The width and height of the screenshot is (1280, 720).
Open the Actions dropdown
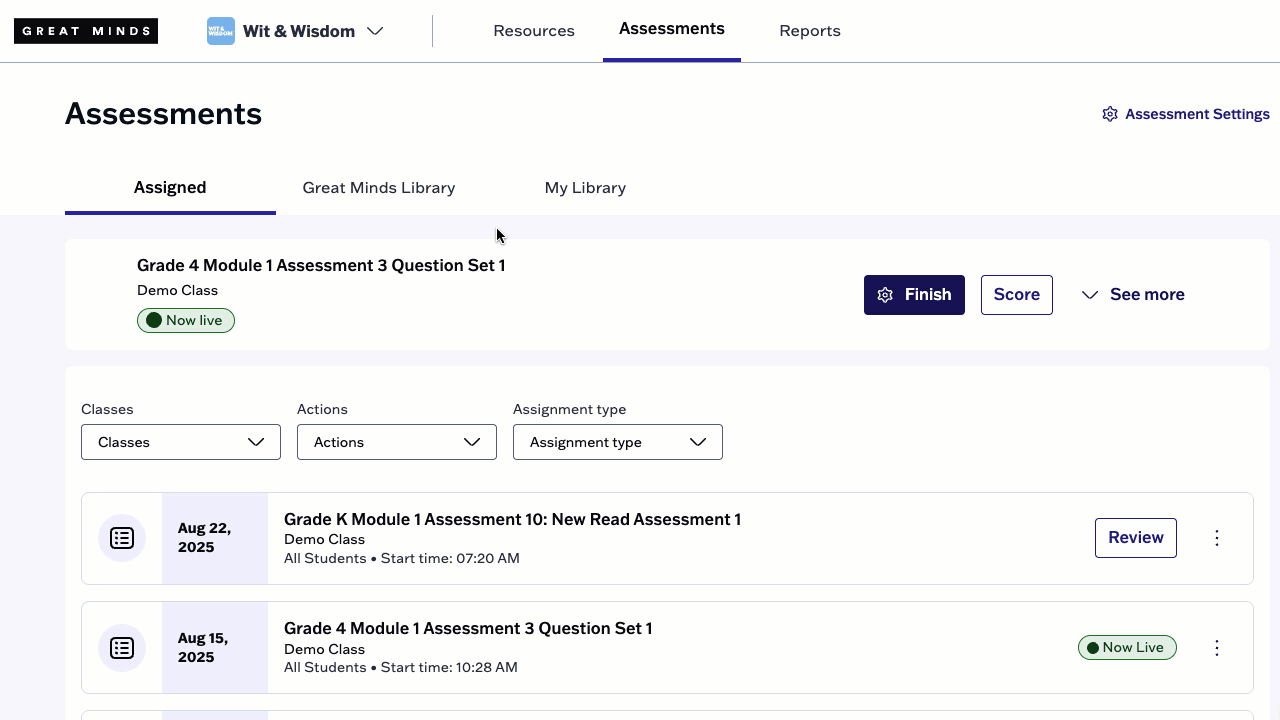pos(396,442)
